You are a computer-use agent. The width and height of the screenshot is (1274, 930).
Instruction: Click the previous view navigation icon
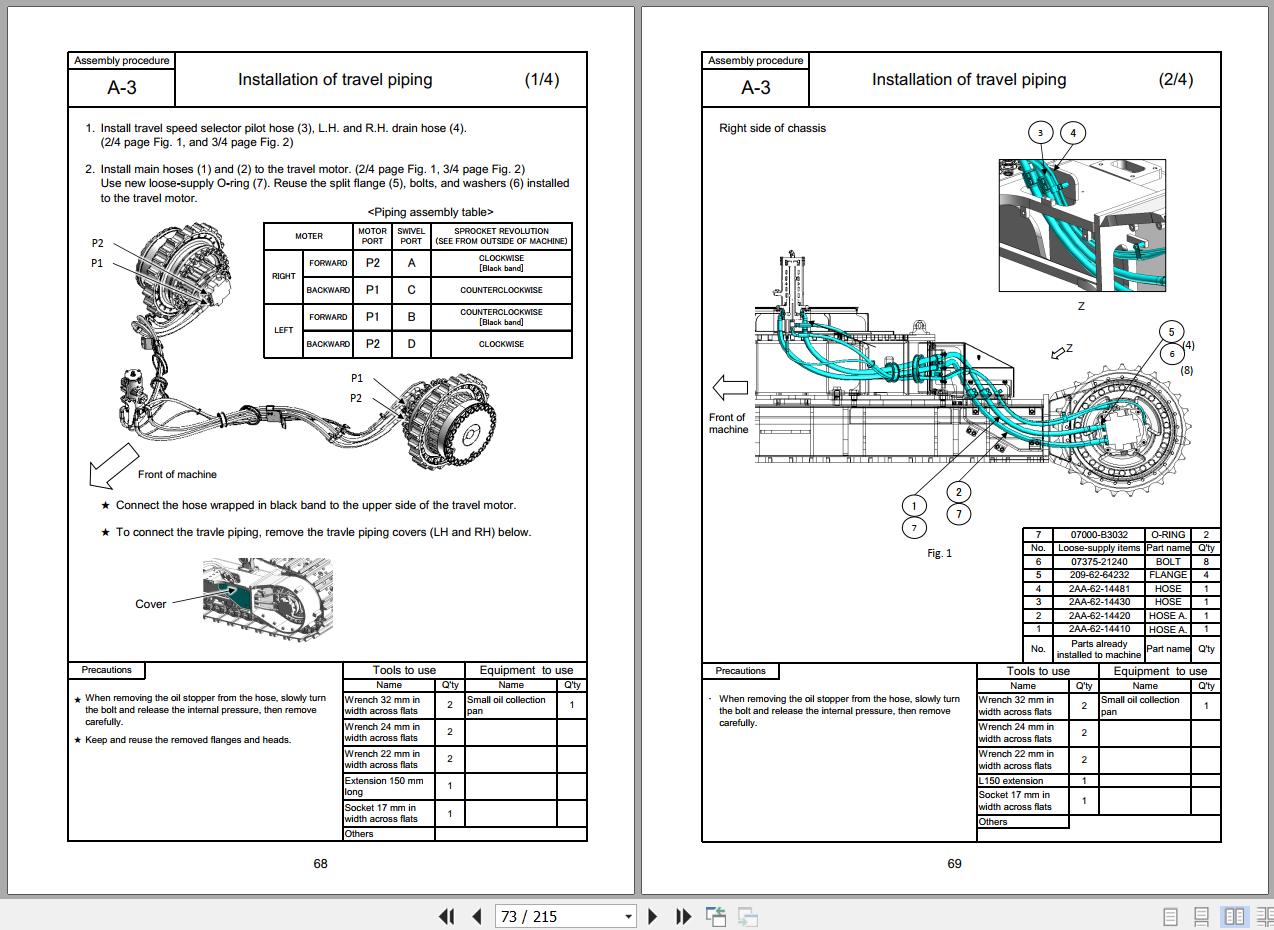pyautogui.click(x=716, y=916)
